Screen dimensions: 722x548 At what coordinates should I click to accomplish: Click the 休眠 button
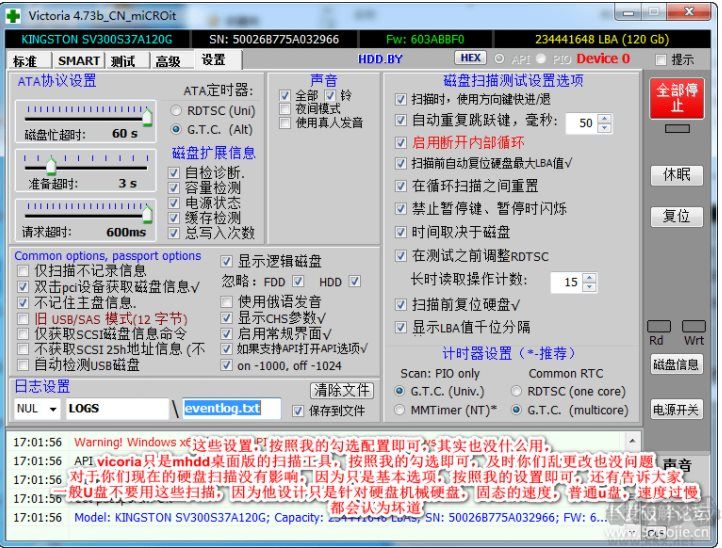[677, 175]
